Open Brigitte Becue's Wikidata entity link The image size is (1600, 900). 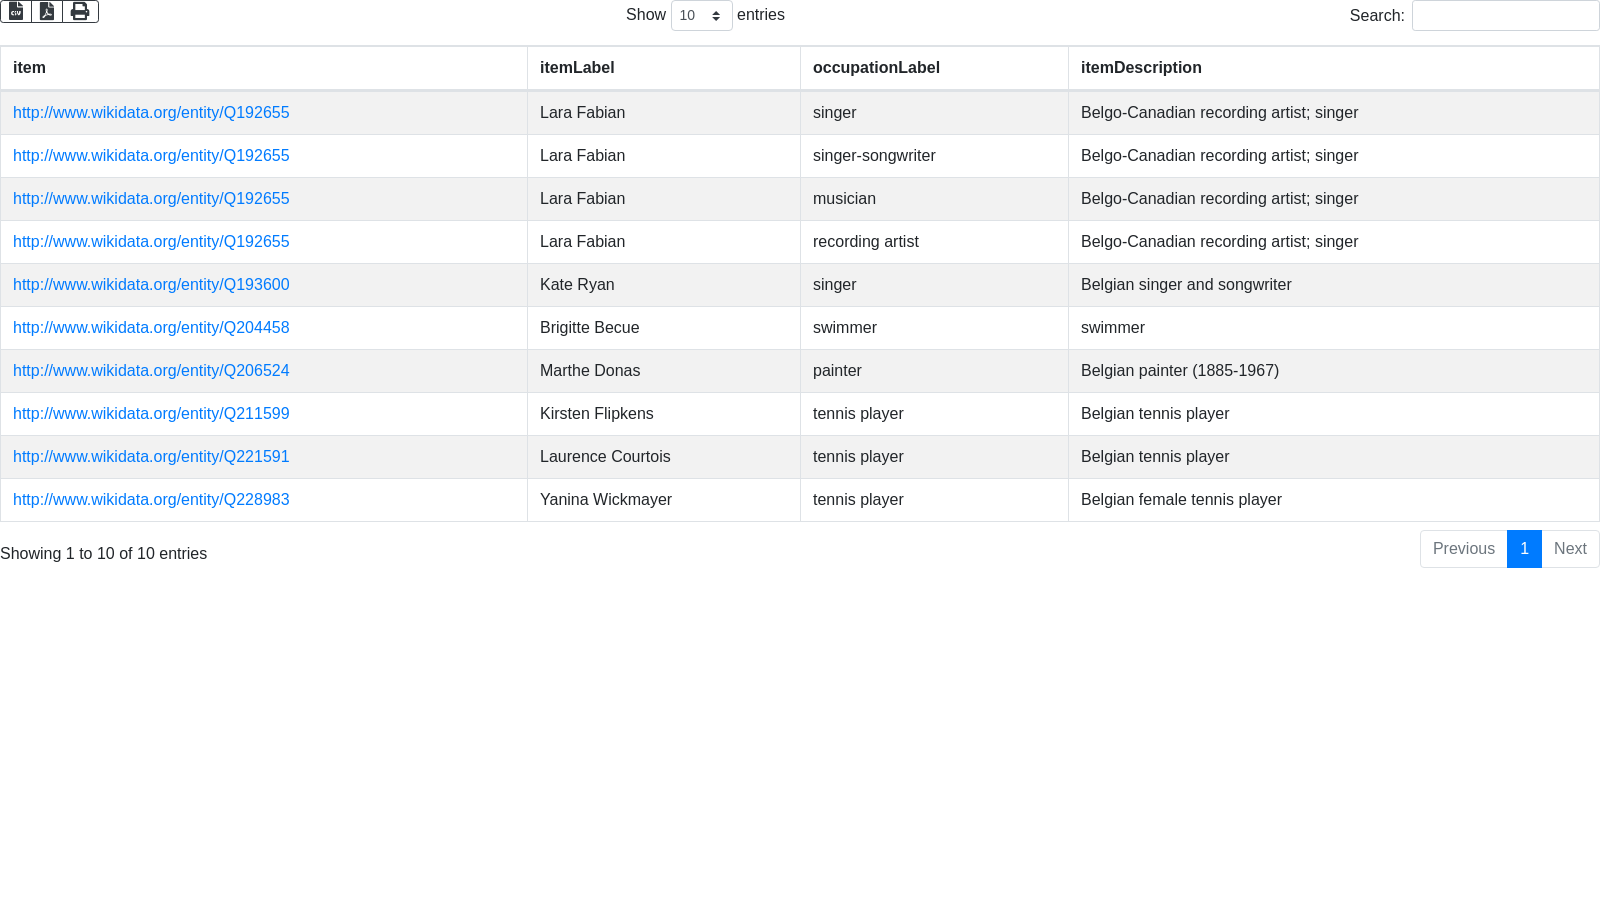click(x=151, y=328)
